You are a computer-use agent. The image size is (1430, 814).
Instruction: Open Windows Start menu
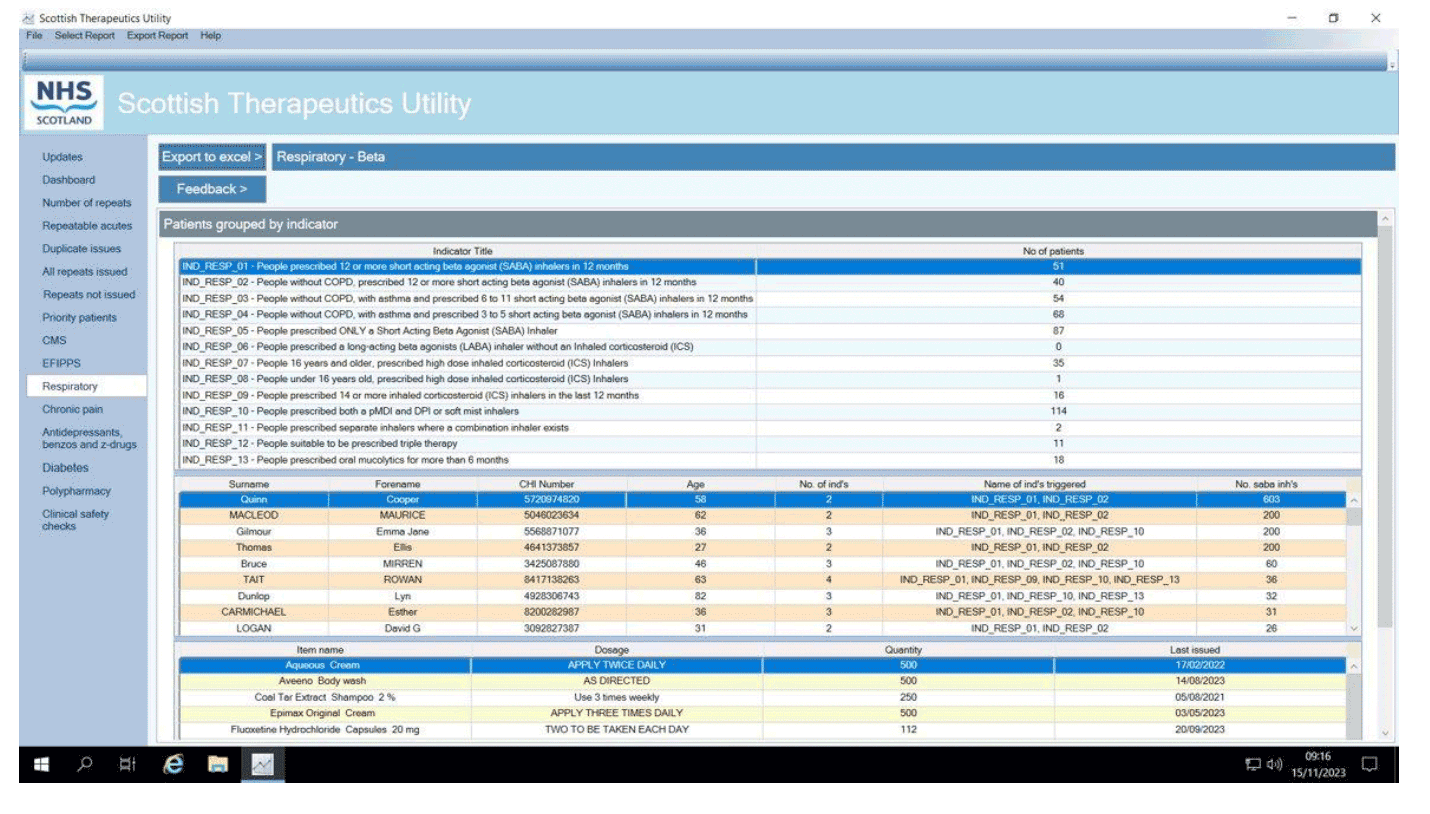(41, 765)
